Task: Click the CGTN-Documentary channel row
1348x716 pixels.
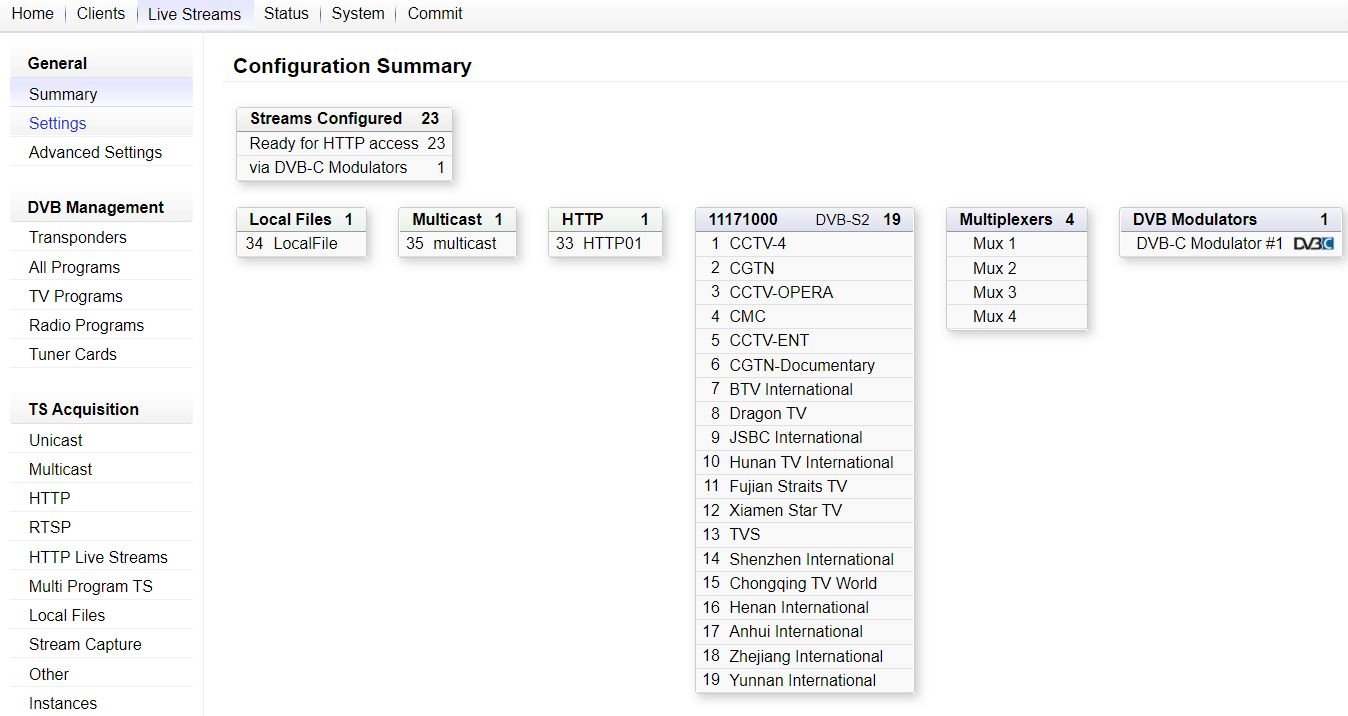Action: 801,366
